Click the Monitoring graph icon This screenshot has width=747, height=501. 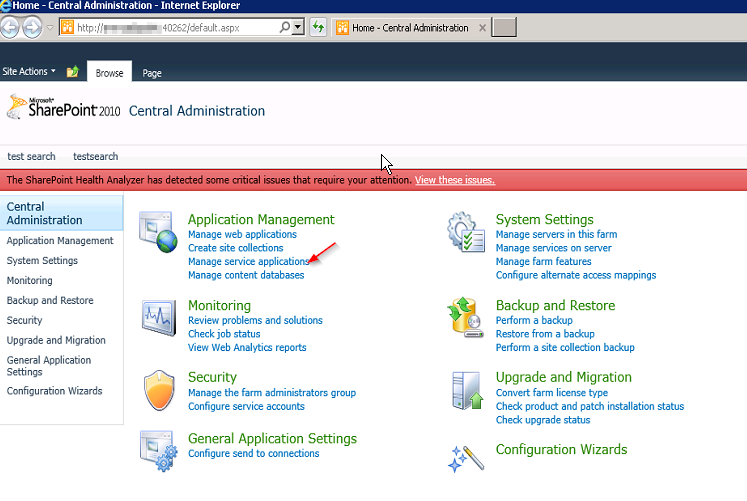pos(159,317)
